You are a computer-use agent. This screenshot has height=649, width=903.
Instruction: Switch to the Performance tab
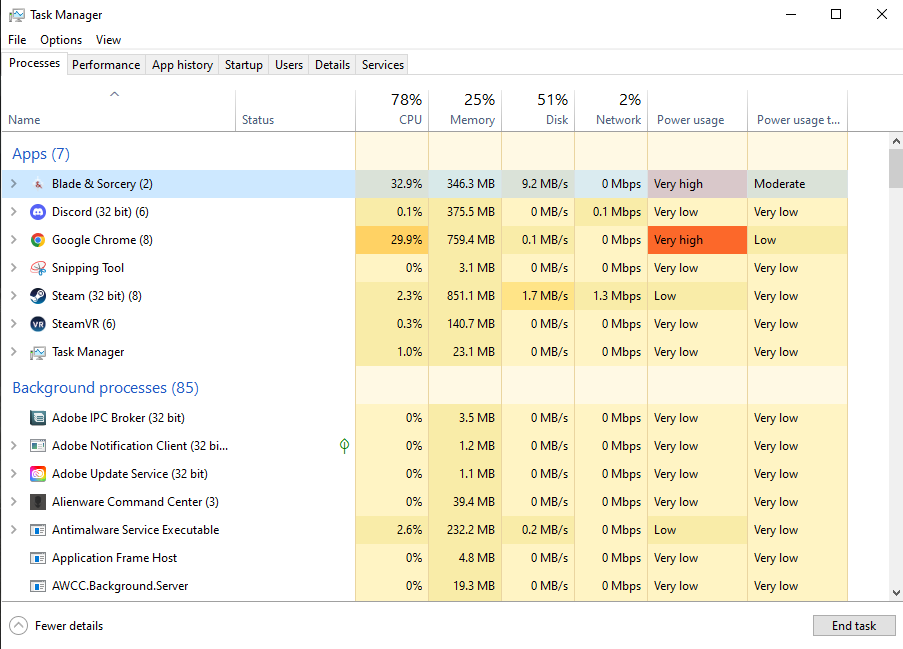pos(106,65)
